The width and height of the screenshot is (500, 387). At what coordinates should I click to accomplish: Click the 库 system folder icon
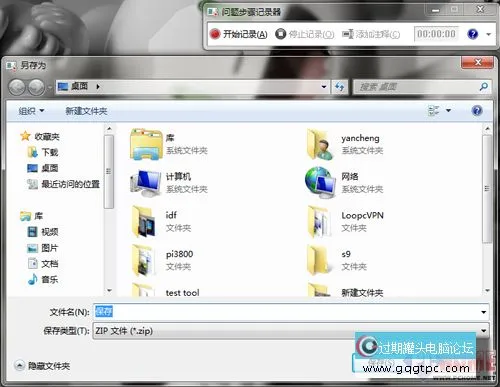[146, 144]
